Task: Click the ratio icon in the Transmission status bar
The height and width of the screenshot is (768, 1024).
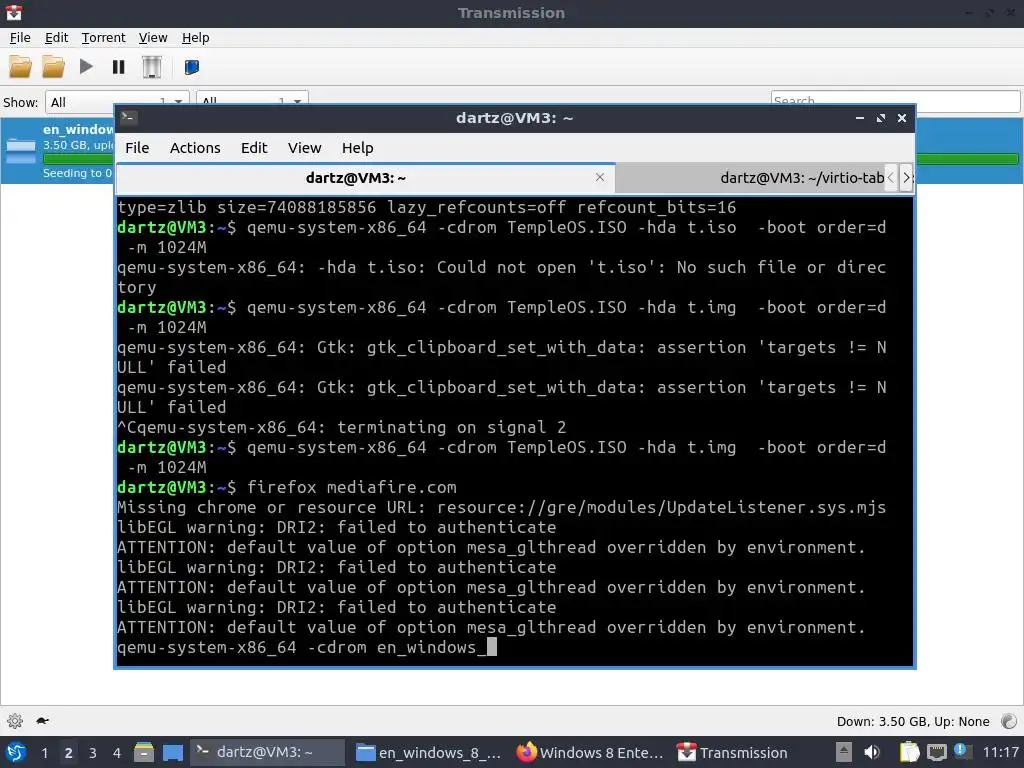Action: (1009, 721)
